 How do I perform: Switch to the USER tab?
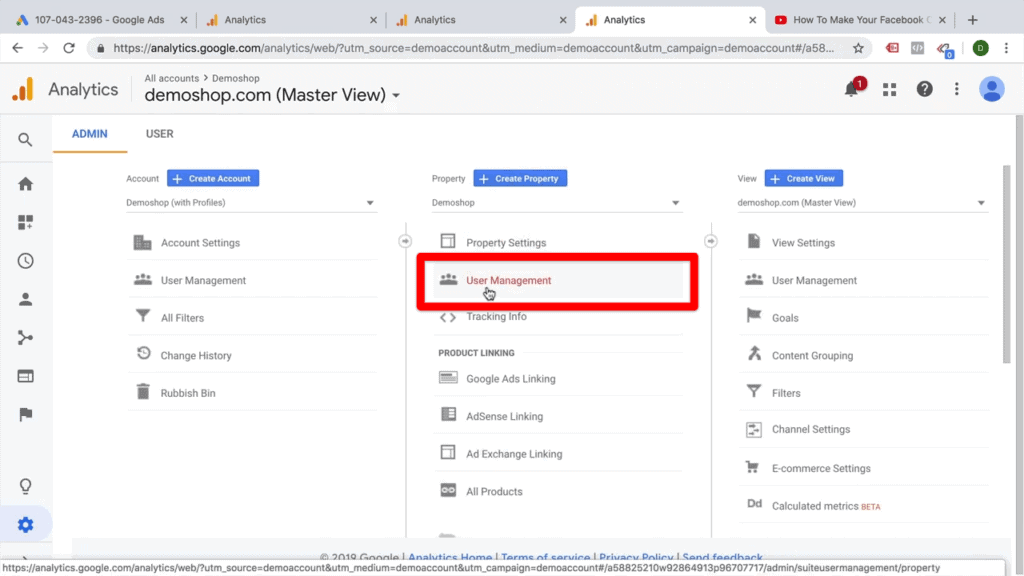tap(159, 134)
